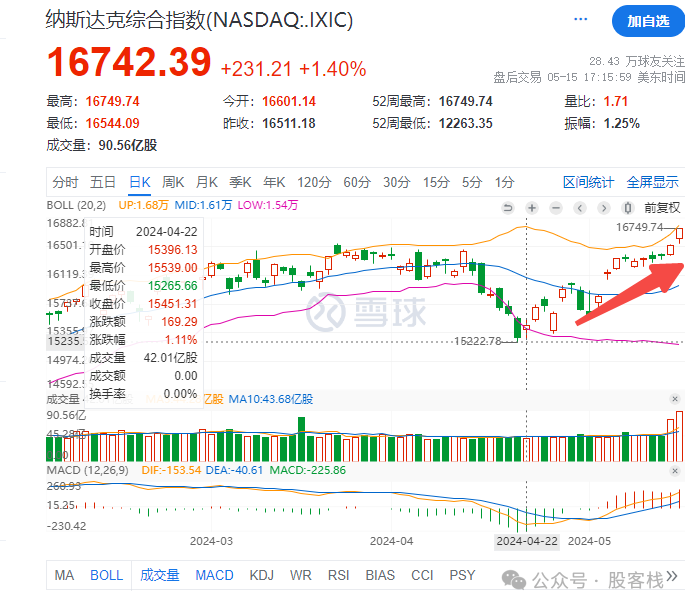
Task: Select the 15分 period tab
Action: pos(436,182)
